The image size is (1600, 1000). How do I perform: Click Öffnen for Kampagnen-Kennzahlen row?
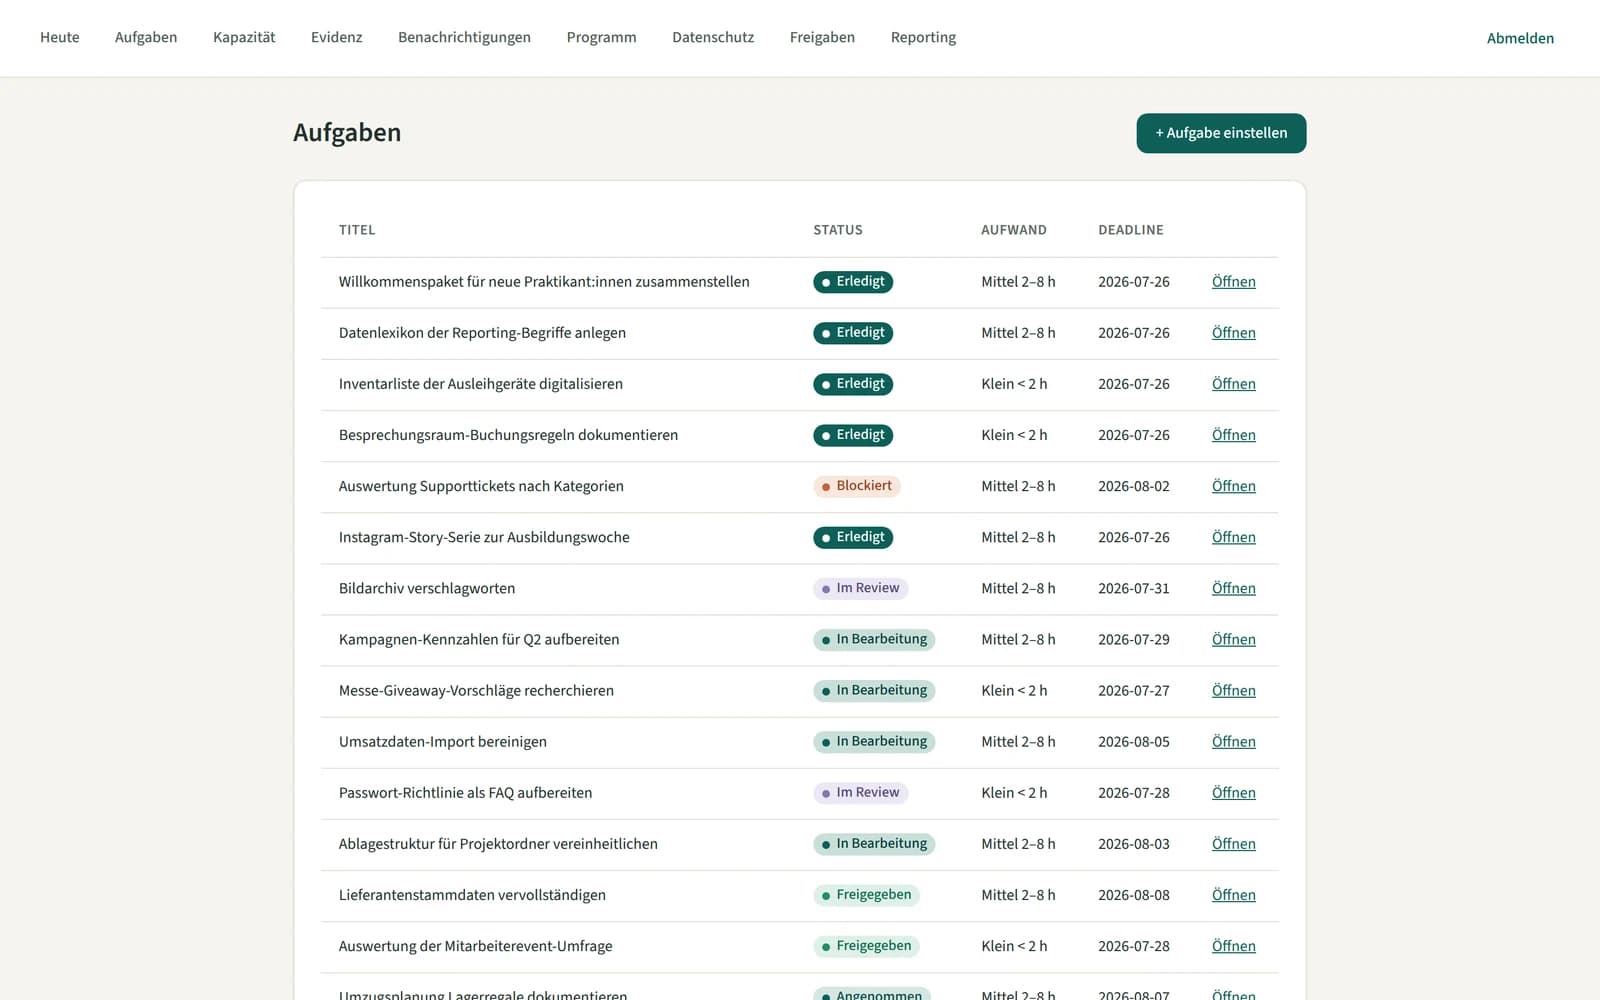[1234, 640]
